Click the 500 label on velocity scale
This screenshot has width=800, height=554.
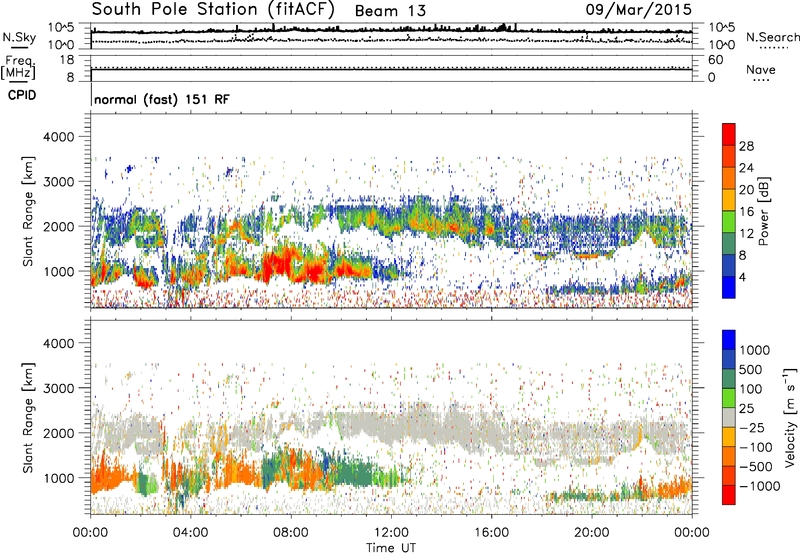pos(751,370)
